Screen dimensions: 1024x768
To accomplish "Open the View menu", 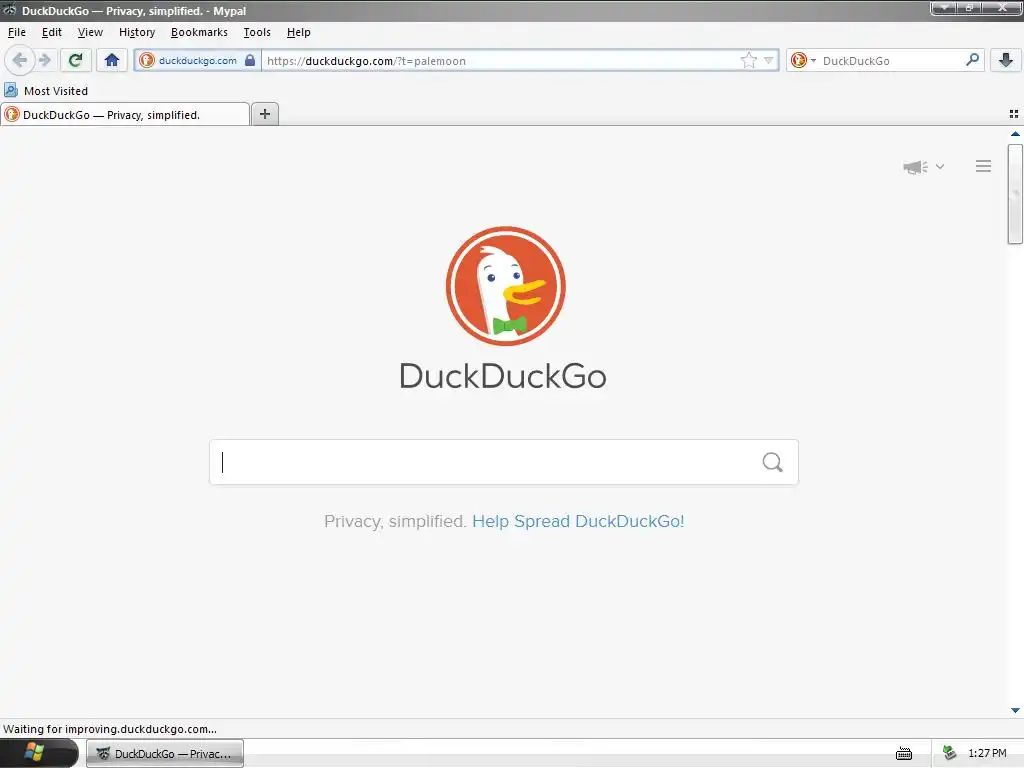I will (x=90, y=32).
